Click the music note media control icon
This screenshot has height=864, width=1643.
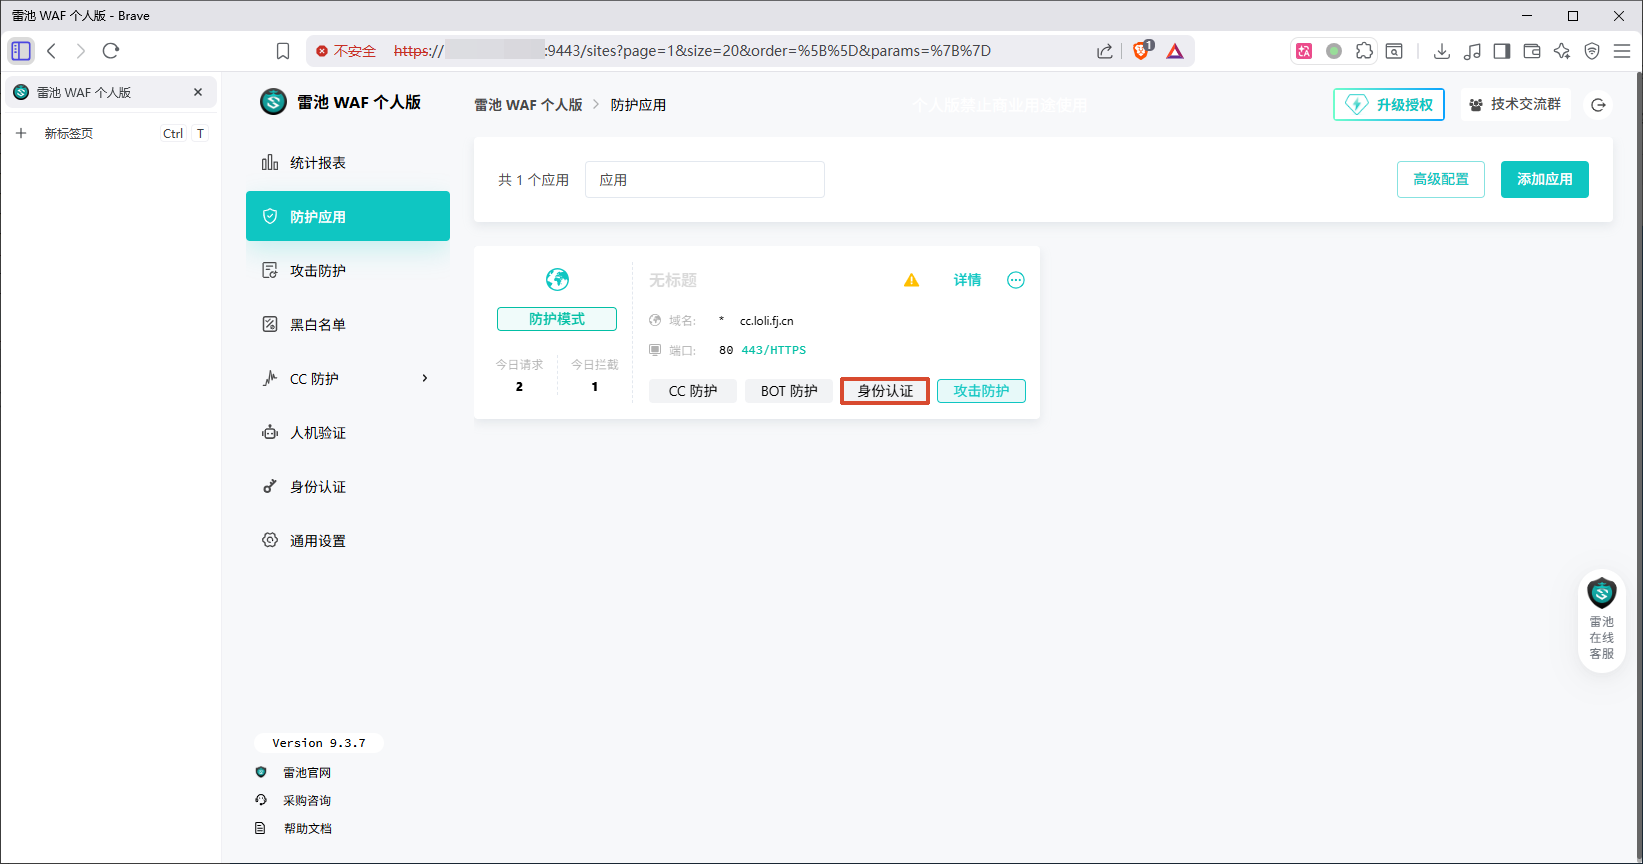coord(1472,51)
